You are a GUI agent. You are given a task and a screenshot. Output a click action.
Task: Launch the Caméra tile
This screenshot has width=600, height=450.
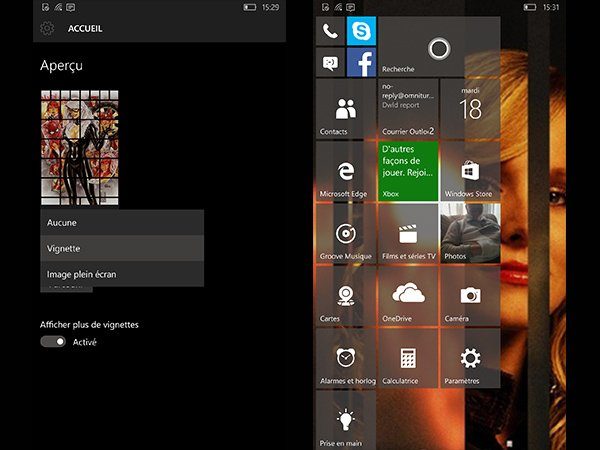(470, 296)
